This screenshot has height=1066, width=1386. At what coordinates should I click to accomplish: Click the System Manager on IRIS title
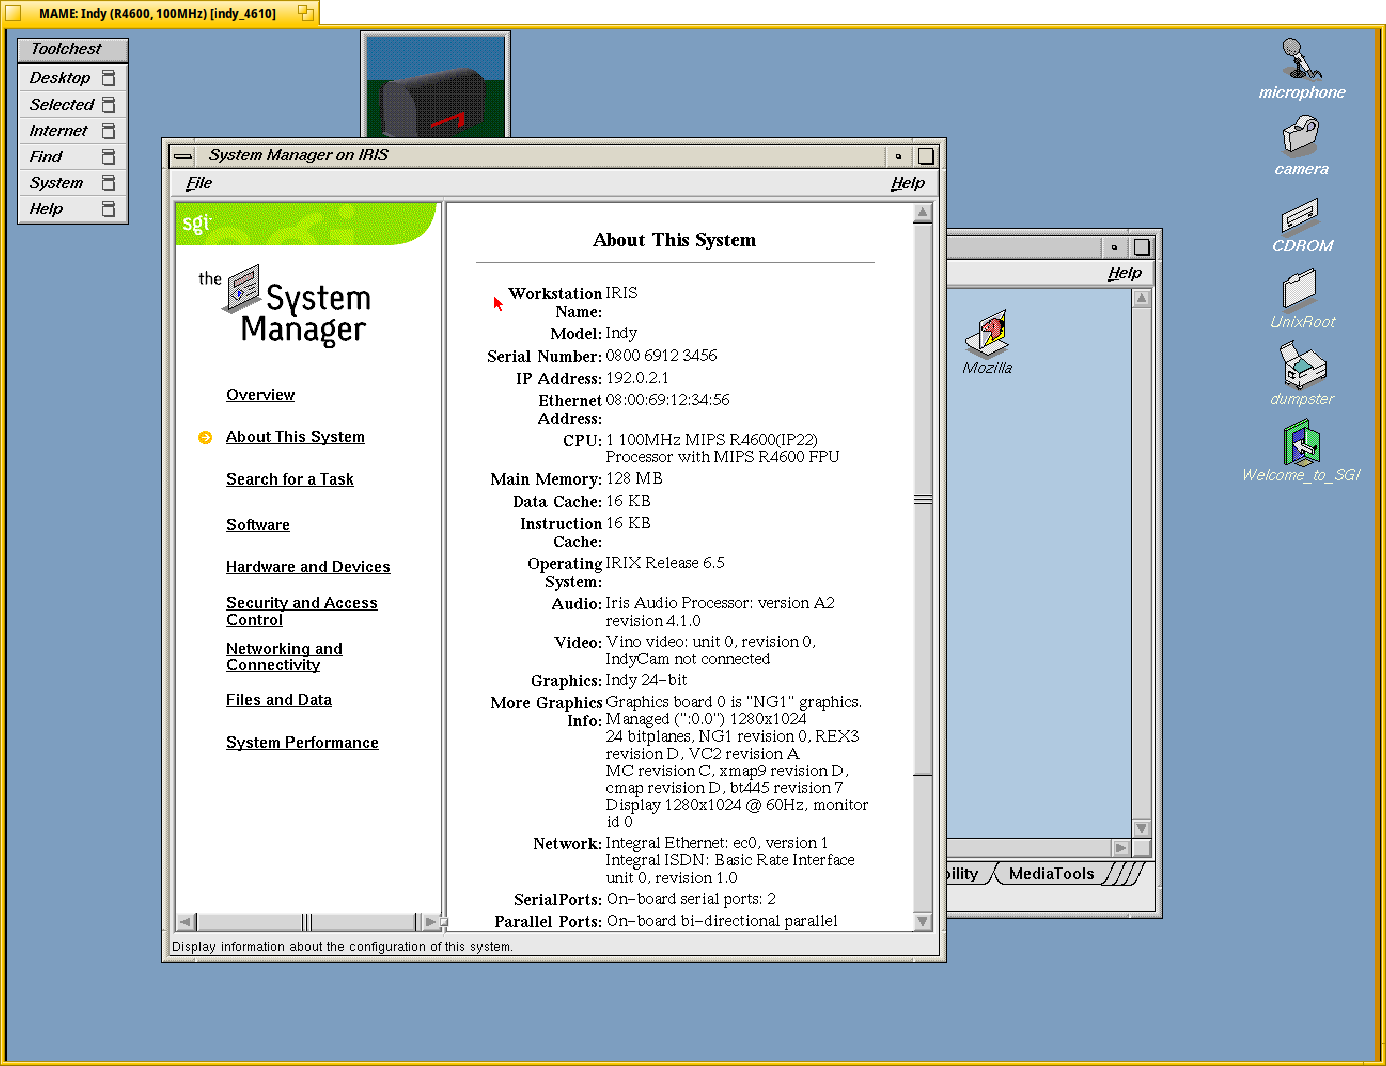pos(298,155)
